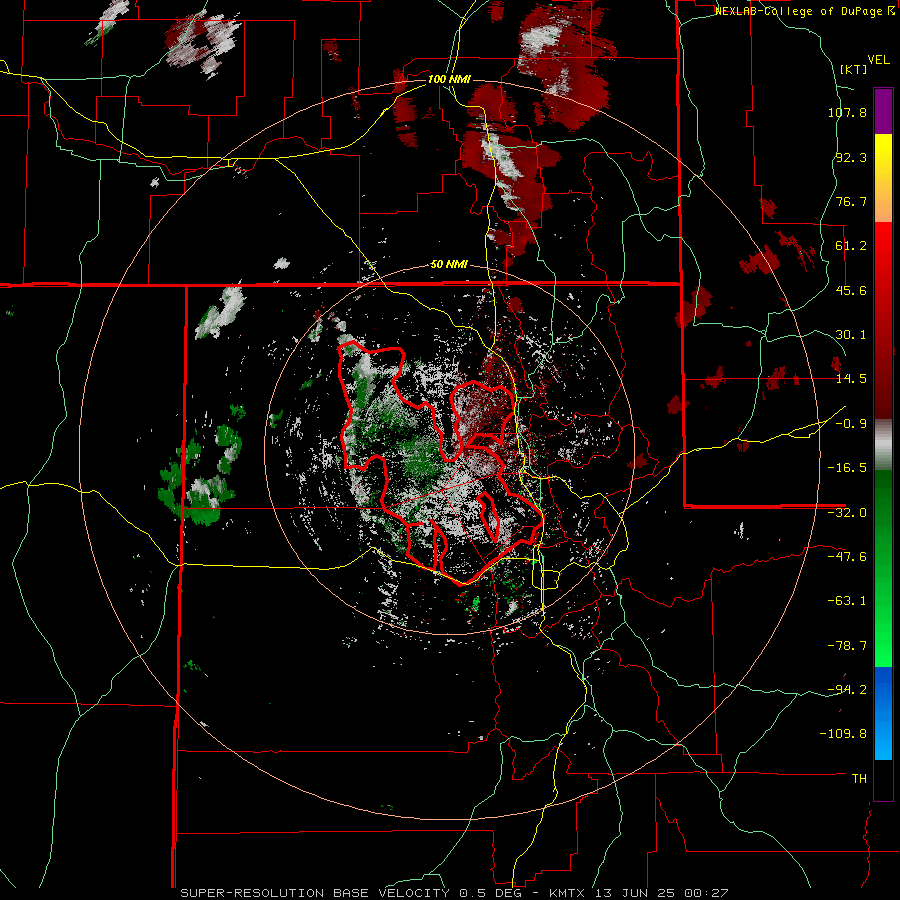
Task: Click the "VEL" legend title
Action: tap(878, 60)
